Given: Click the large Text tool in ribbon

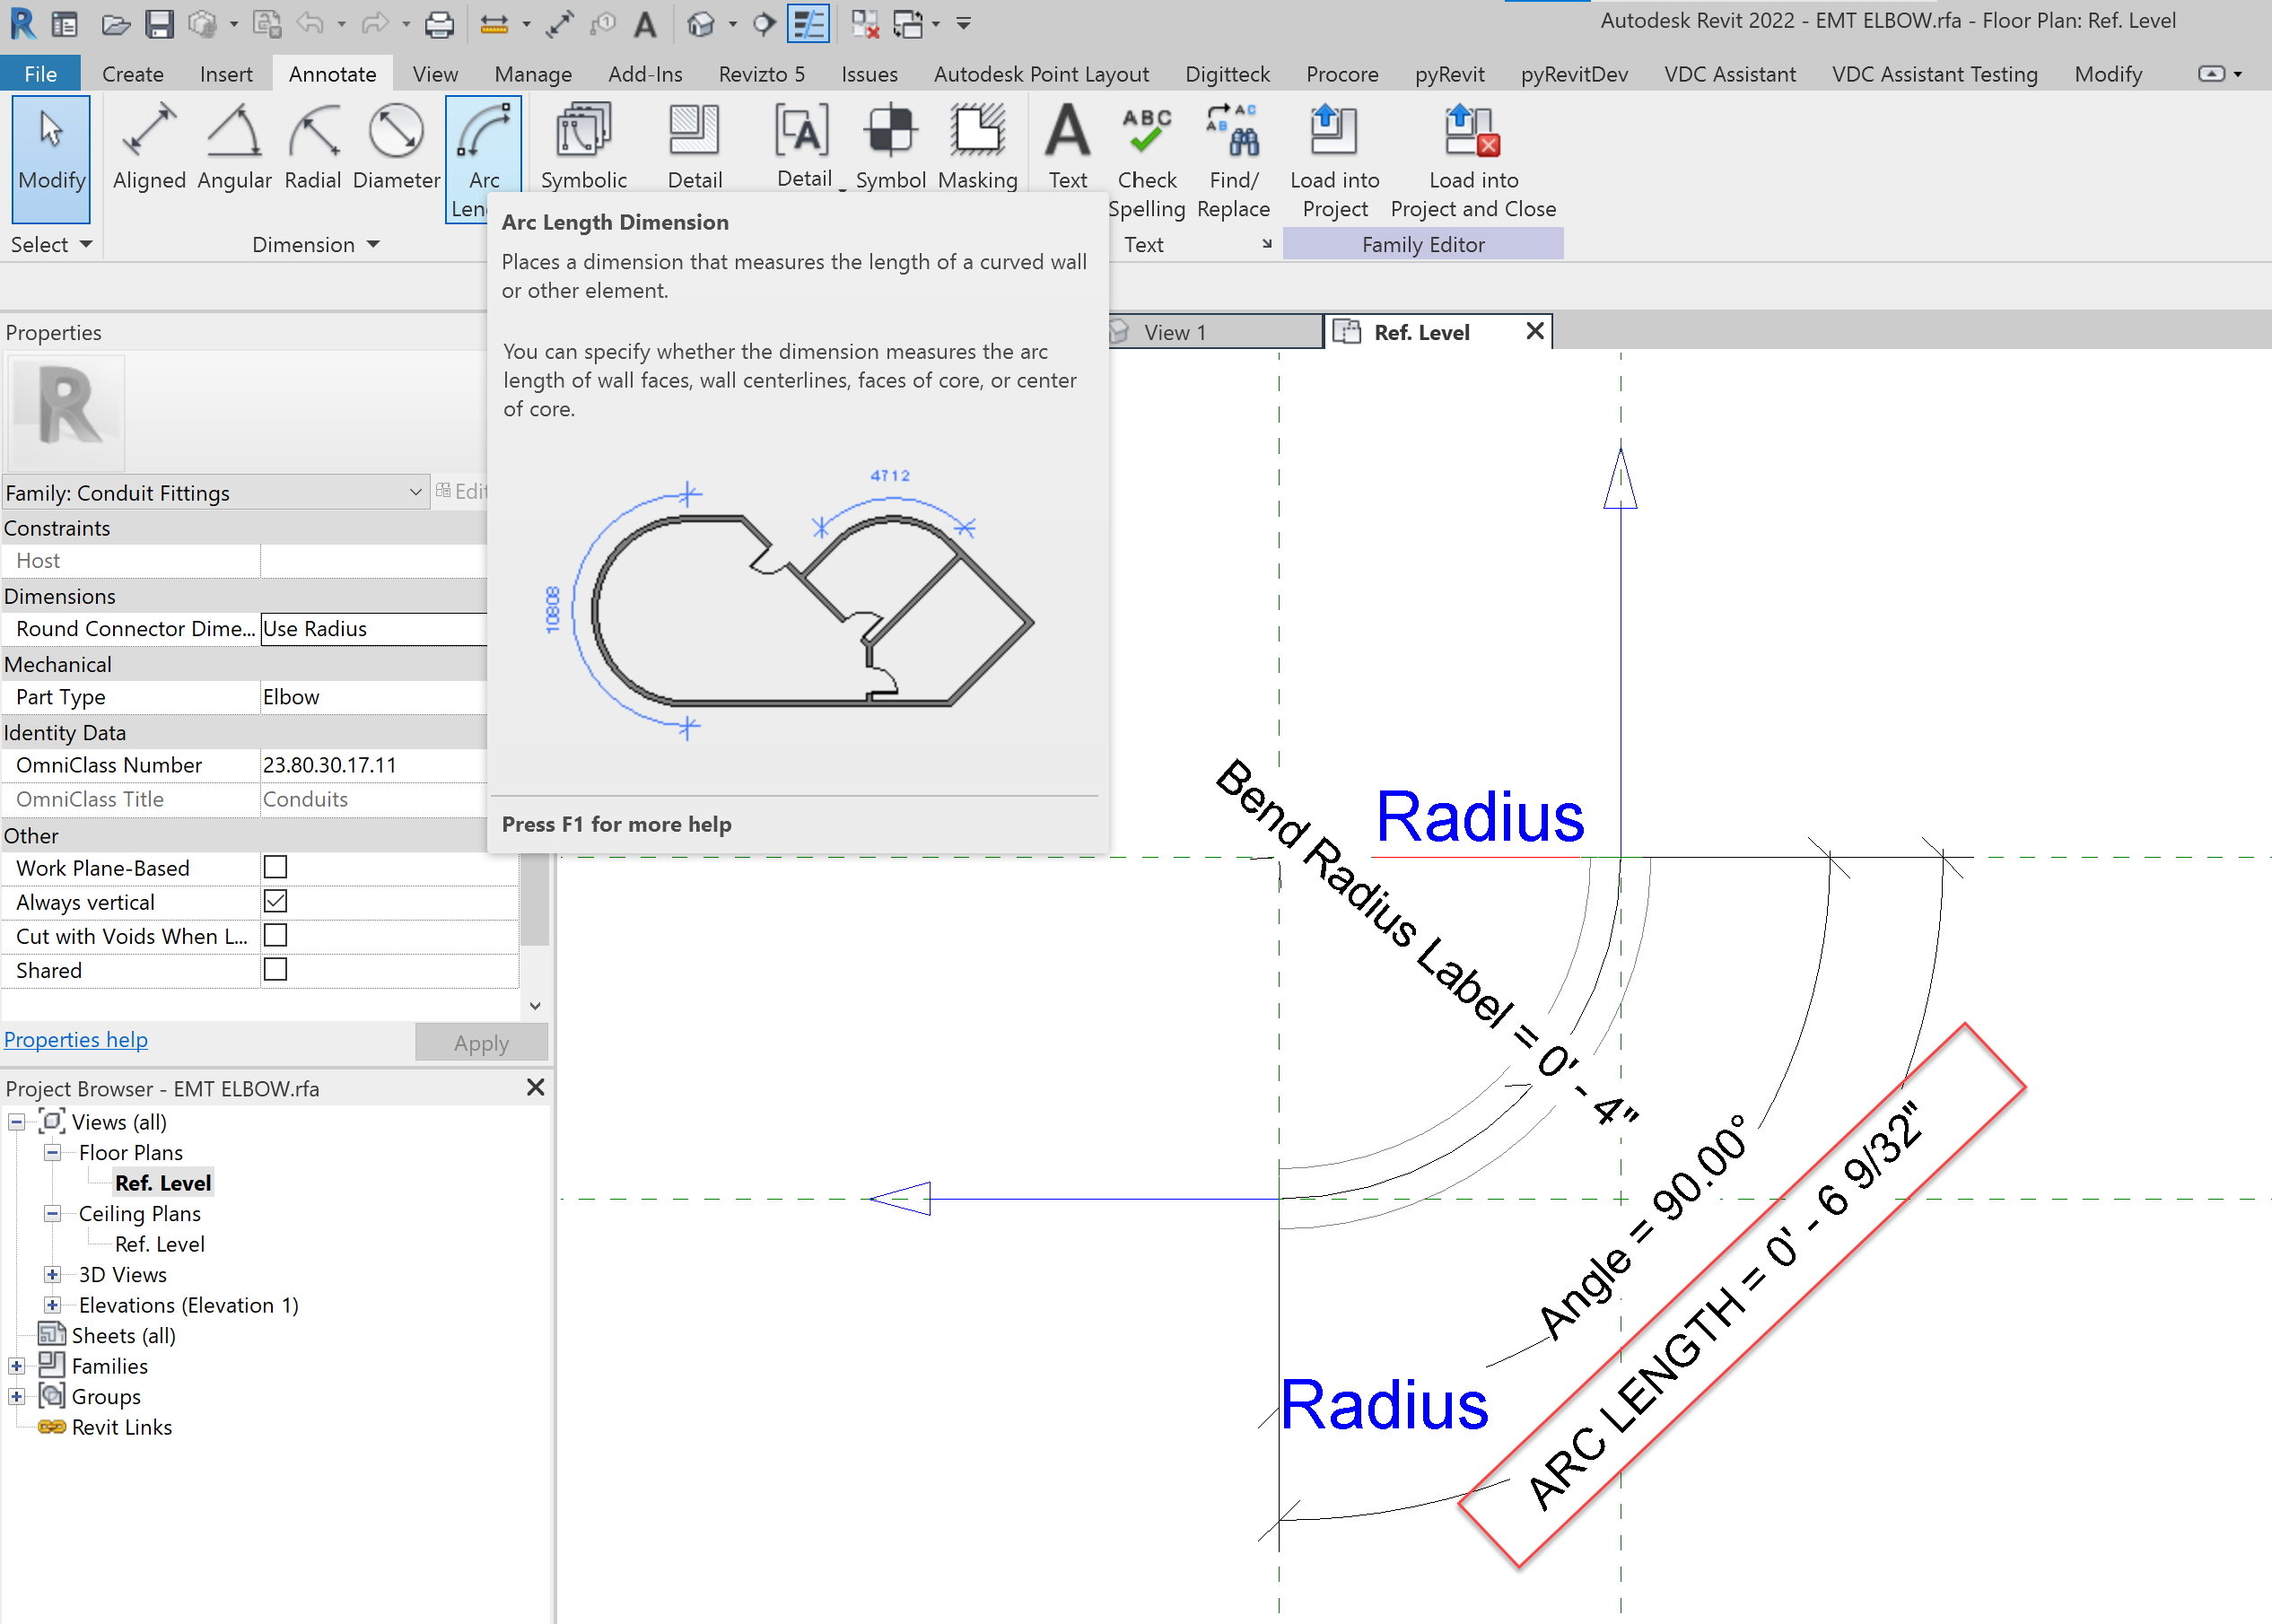Looking at the screenshot, I should [x=1067, y=148].
